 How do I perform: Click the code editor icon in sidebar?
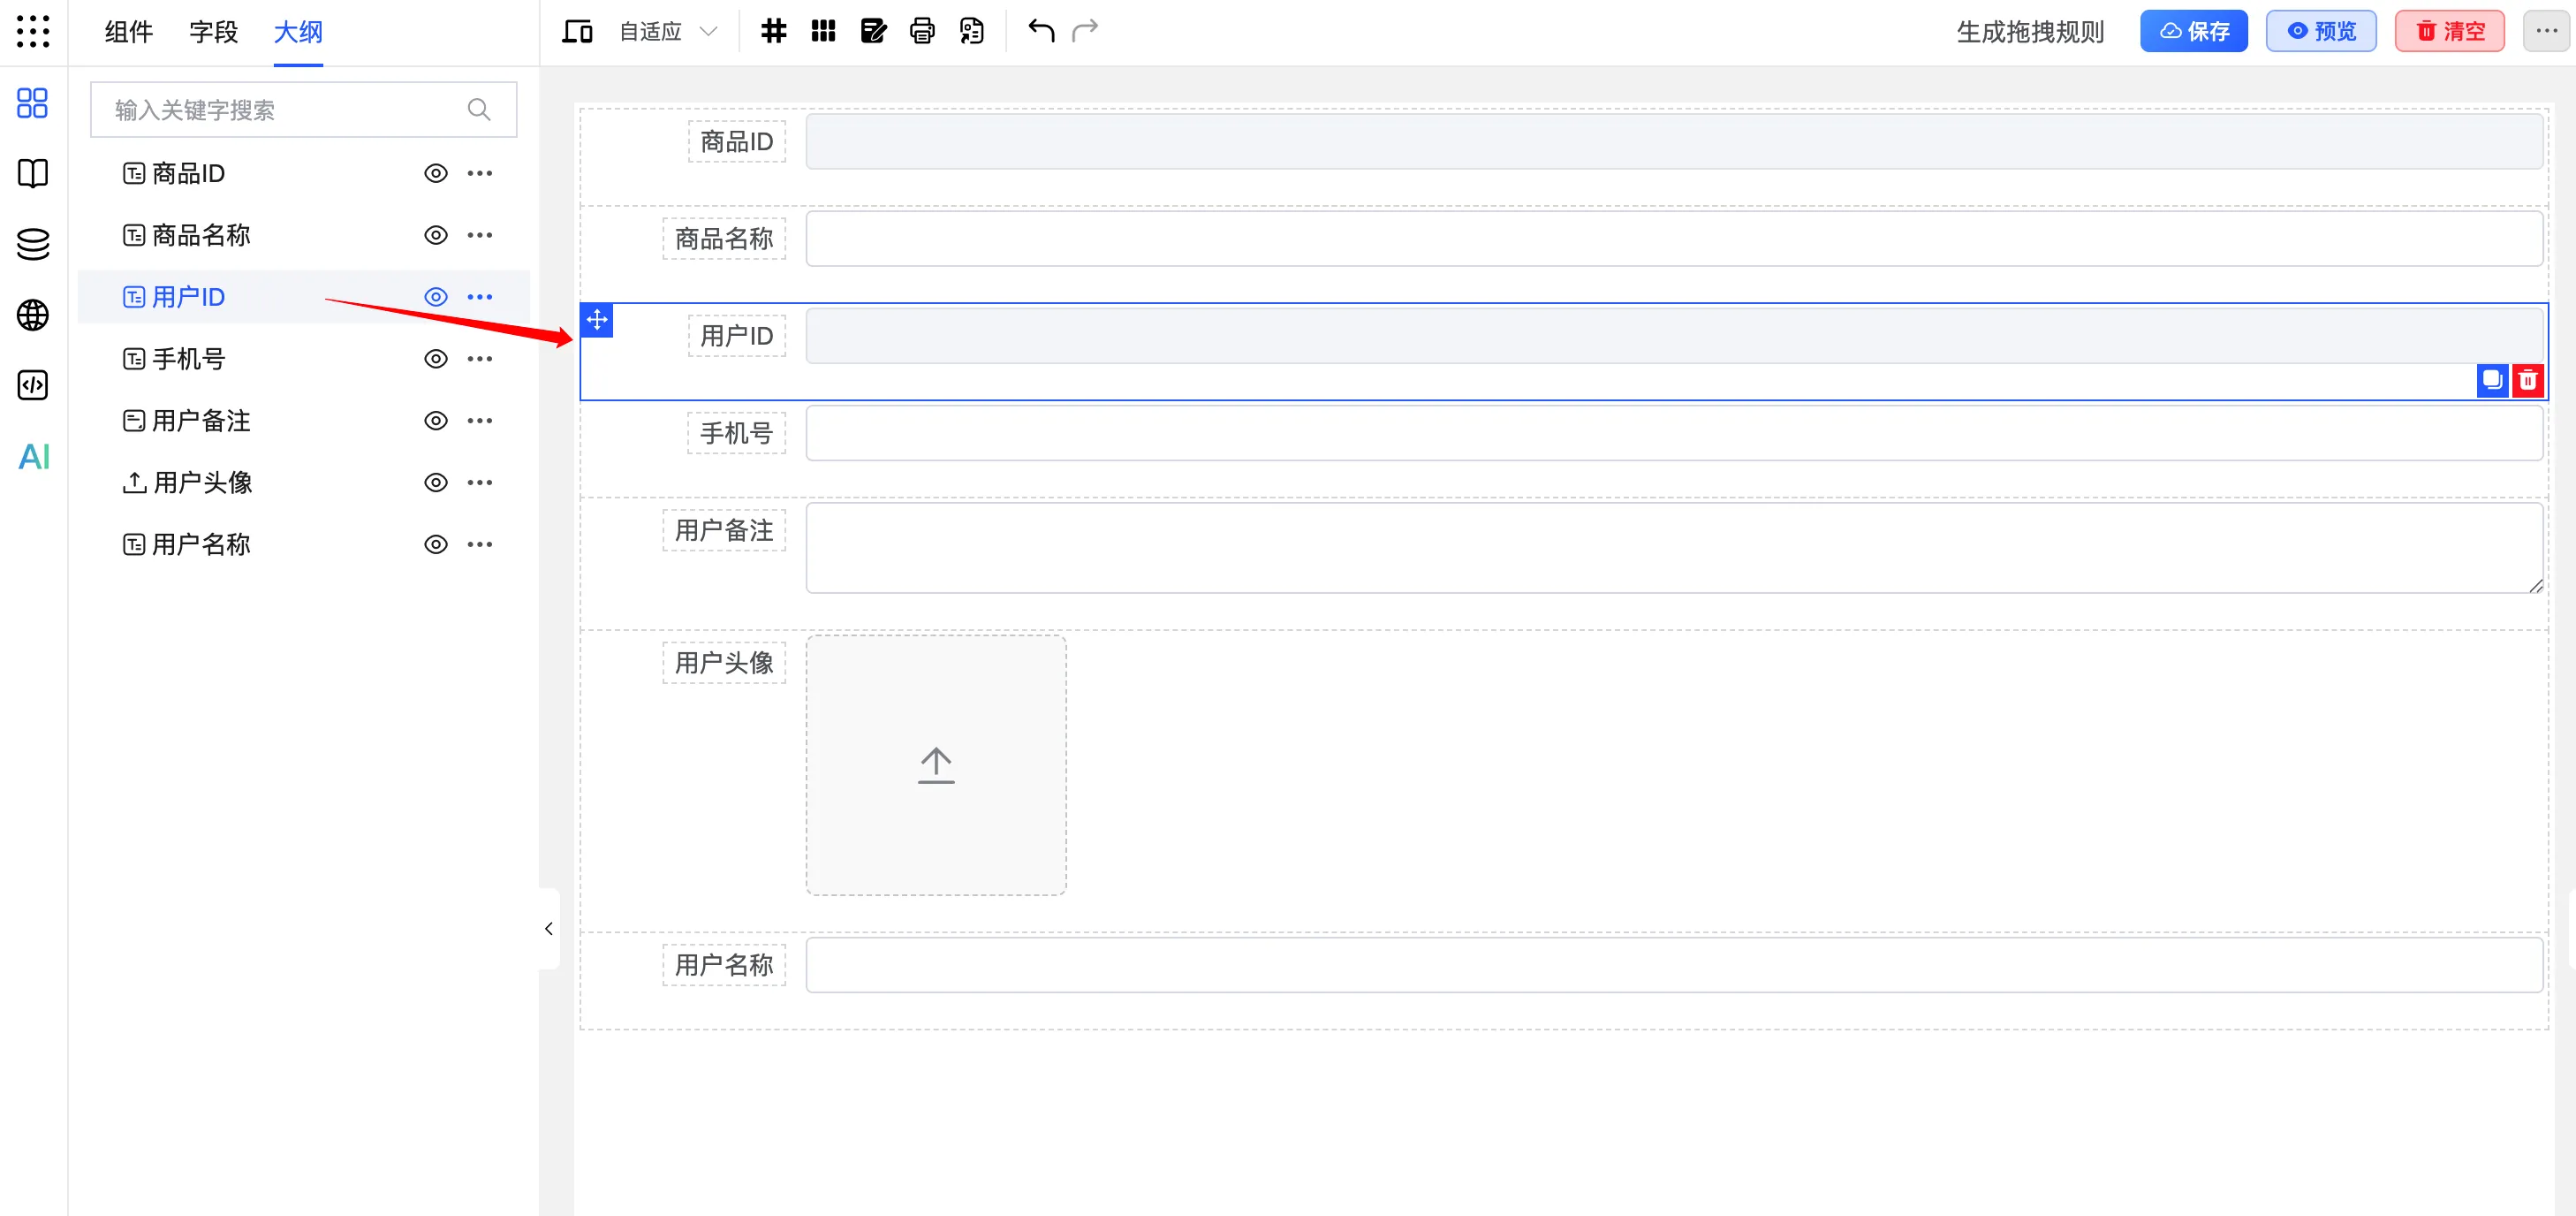31,385
